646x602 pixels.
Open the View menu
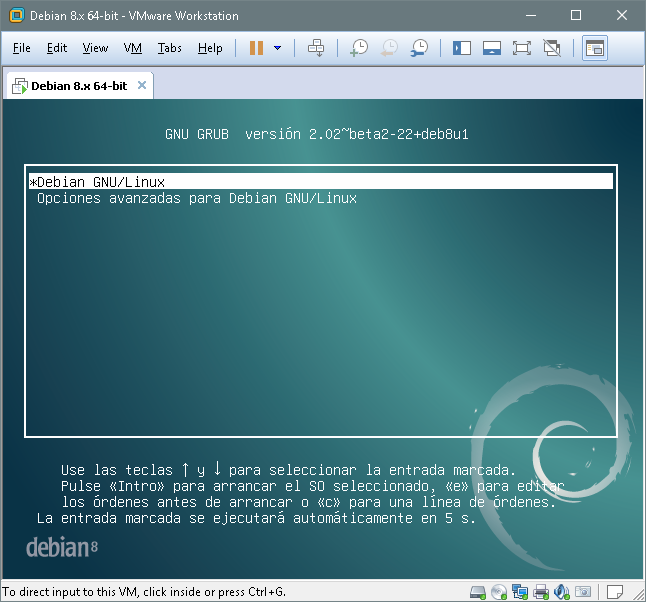tap(95, 48)
